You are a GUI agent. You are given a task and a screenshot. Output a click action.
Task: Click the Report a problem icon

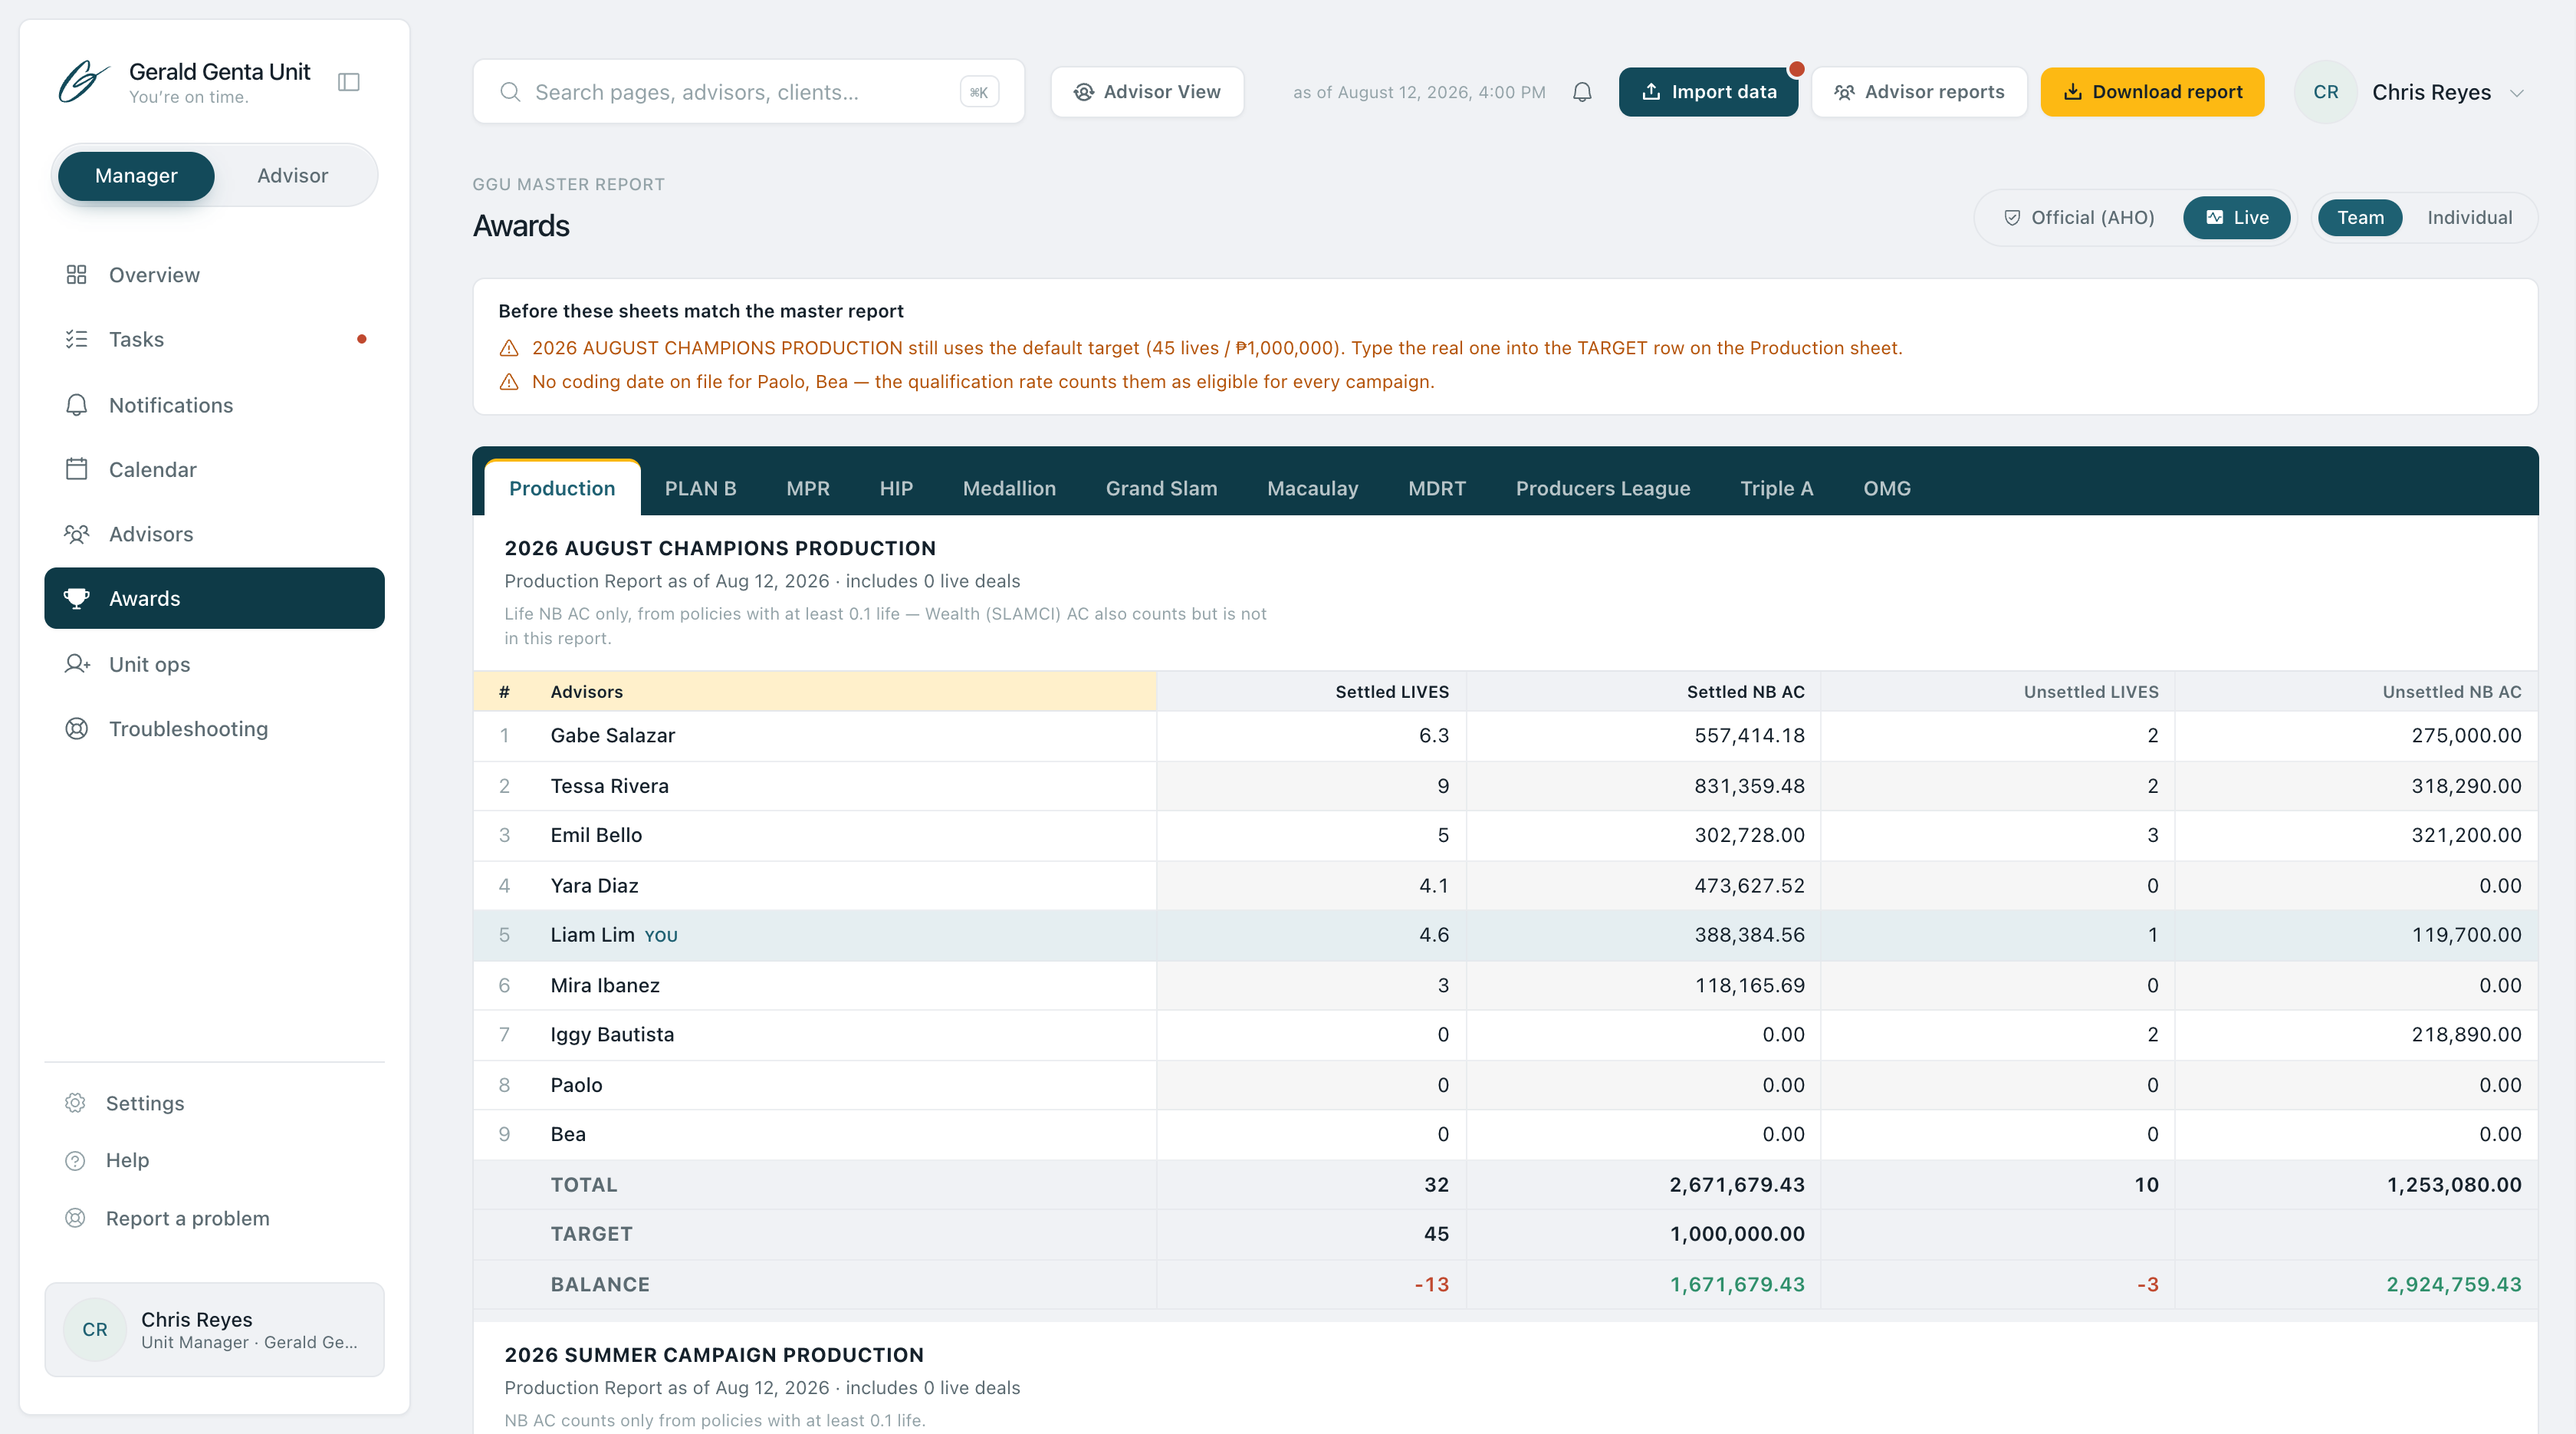pos(75,1218)
